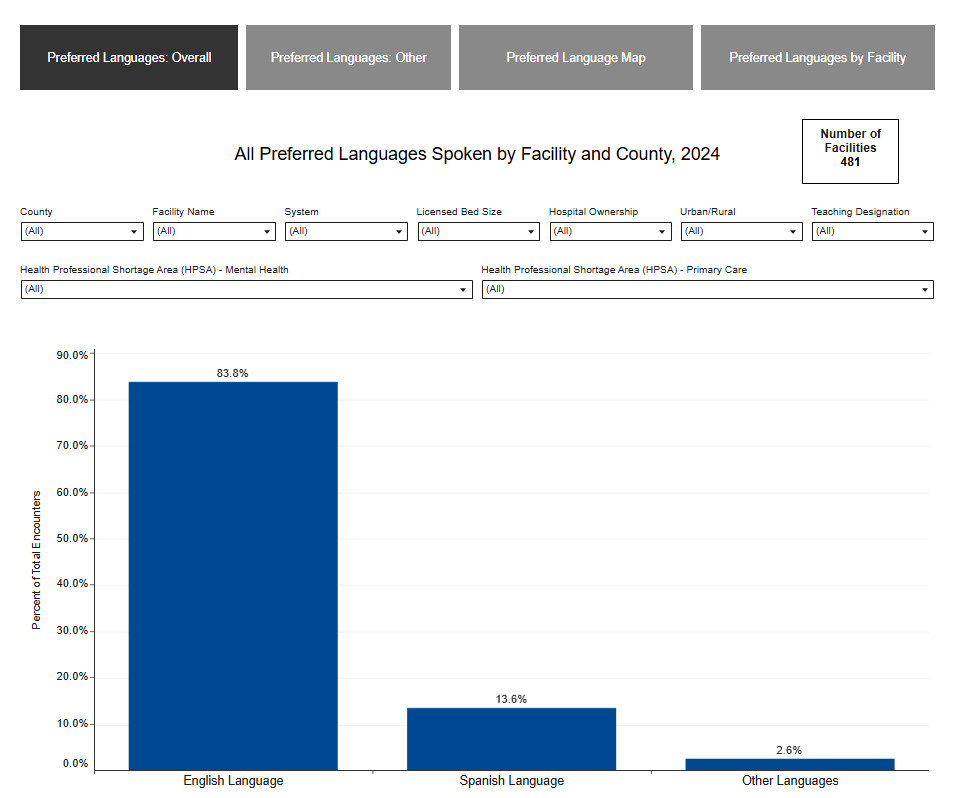Select the Spanish Language bar
This screenshot has height=798, width=956.
point(511,735)
